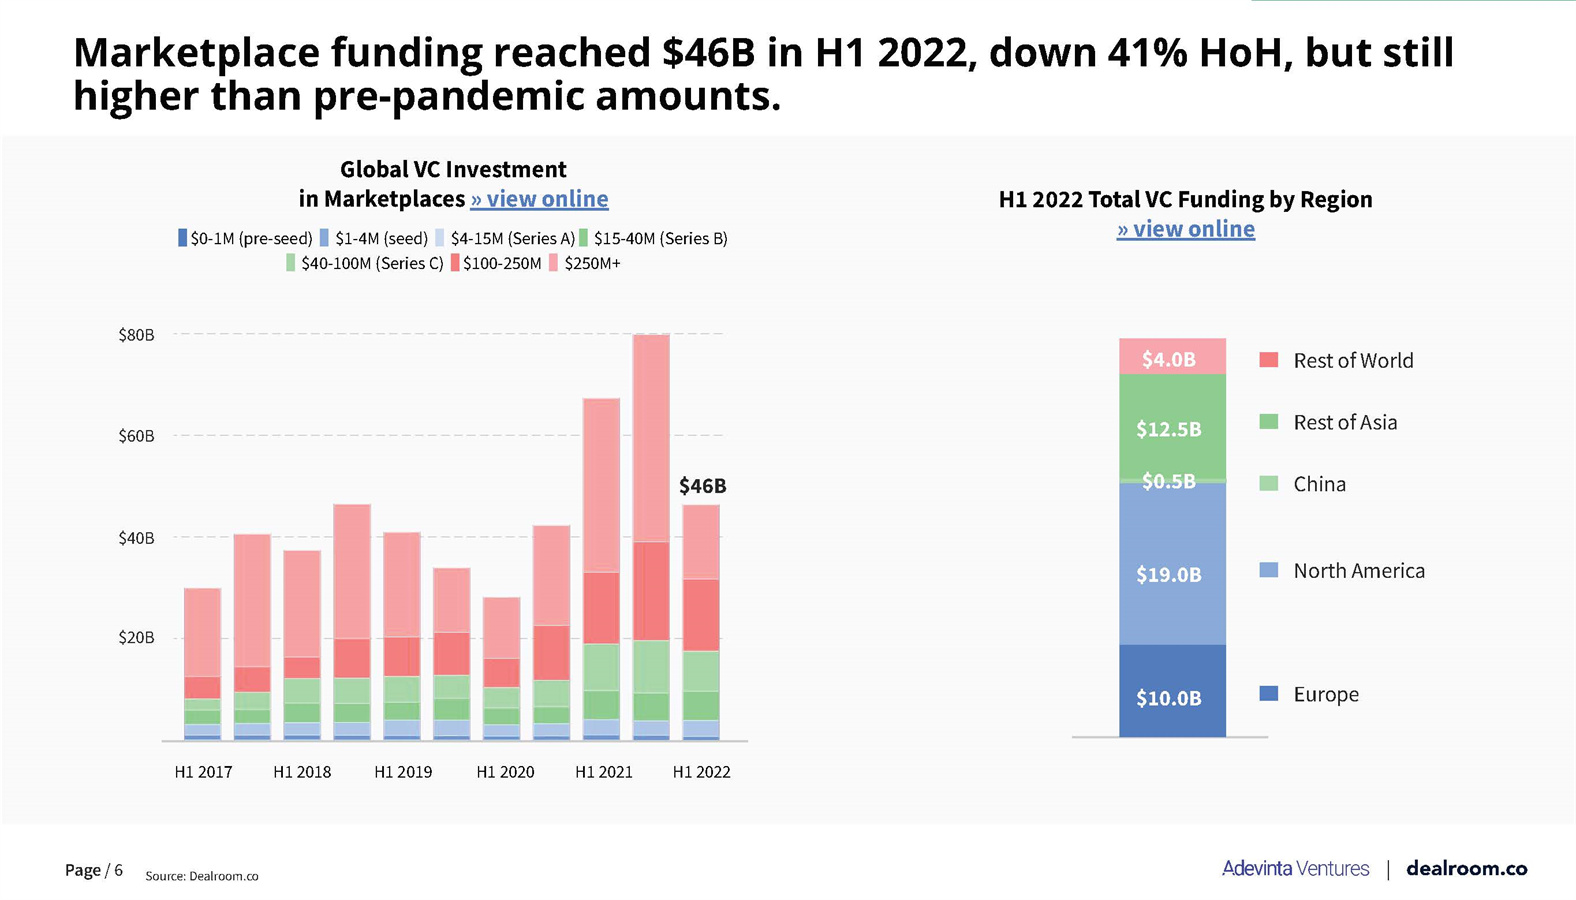Click the Rest of World legend square

click(1268, 360)
